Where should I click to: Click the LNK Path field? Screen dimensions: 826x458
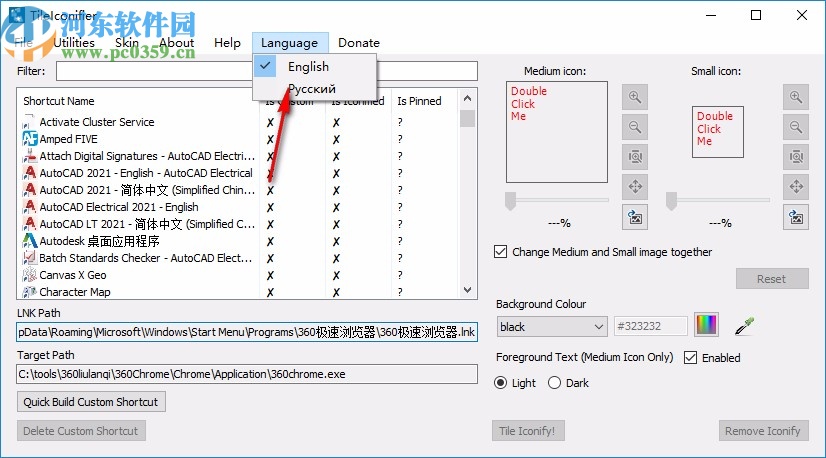pyautogui.click(x=247, y=332)
